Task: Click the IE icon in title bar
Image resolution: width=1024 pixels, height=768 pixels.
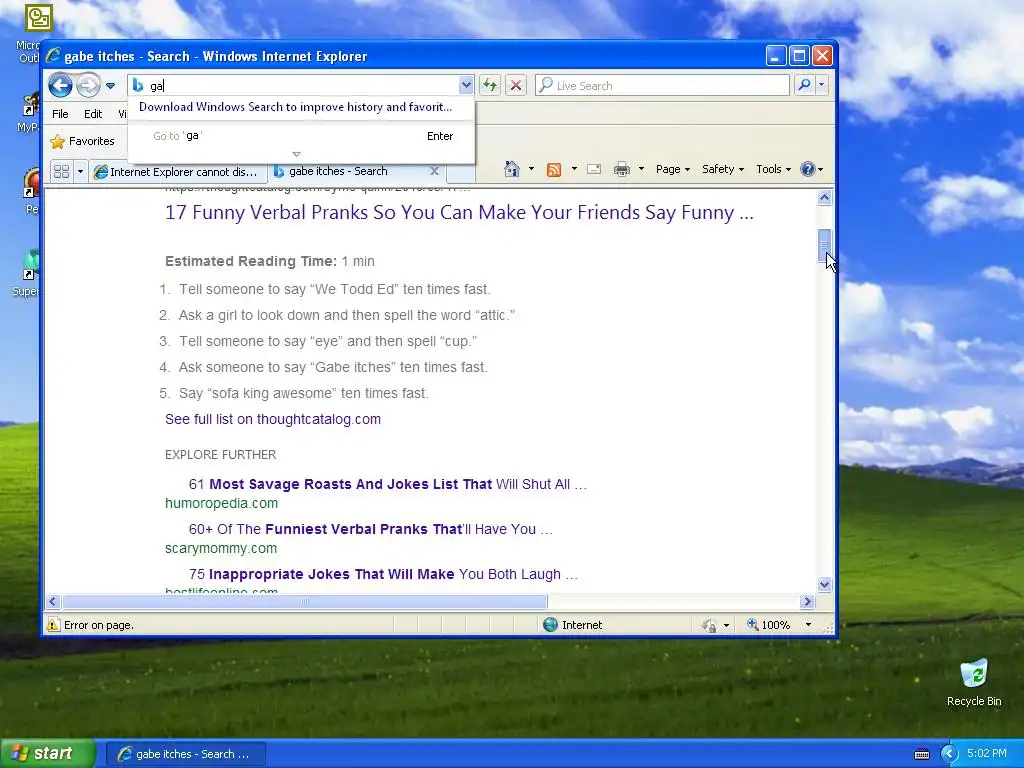Action: click(54, 56)
